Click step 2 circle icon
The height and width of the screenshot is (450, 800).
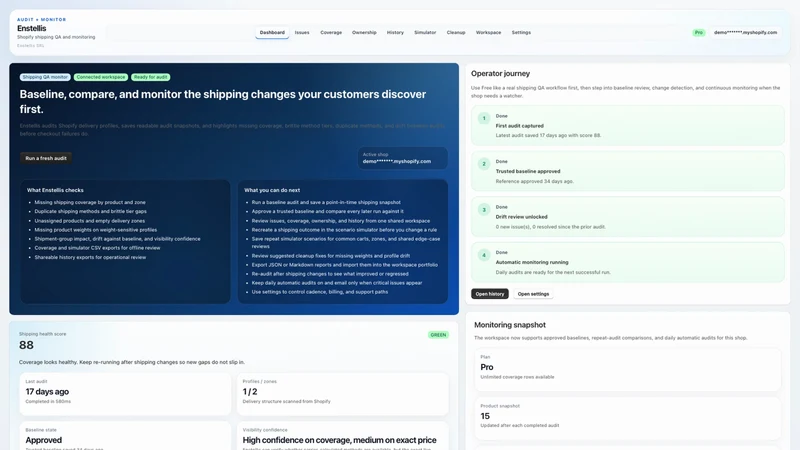(484, 164)
